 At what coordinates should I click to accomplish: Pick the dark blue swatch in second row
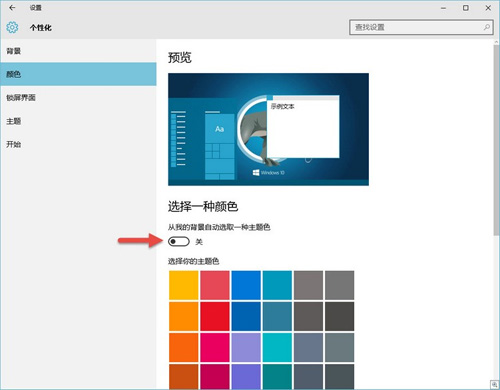click(x=246, y=316)
